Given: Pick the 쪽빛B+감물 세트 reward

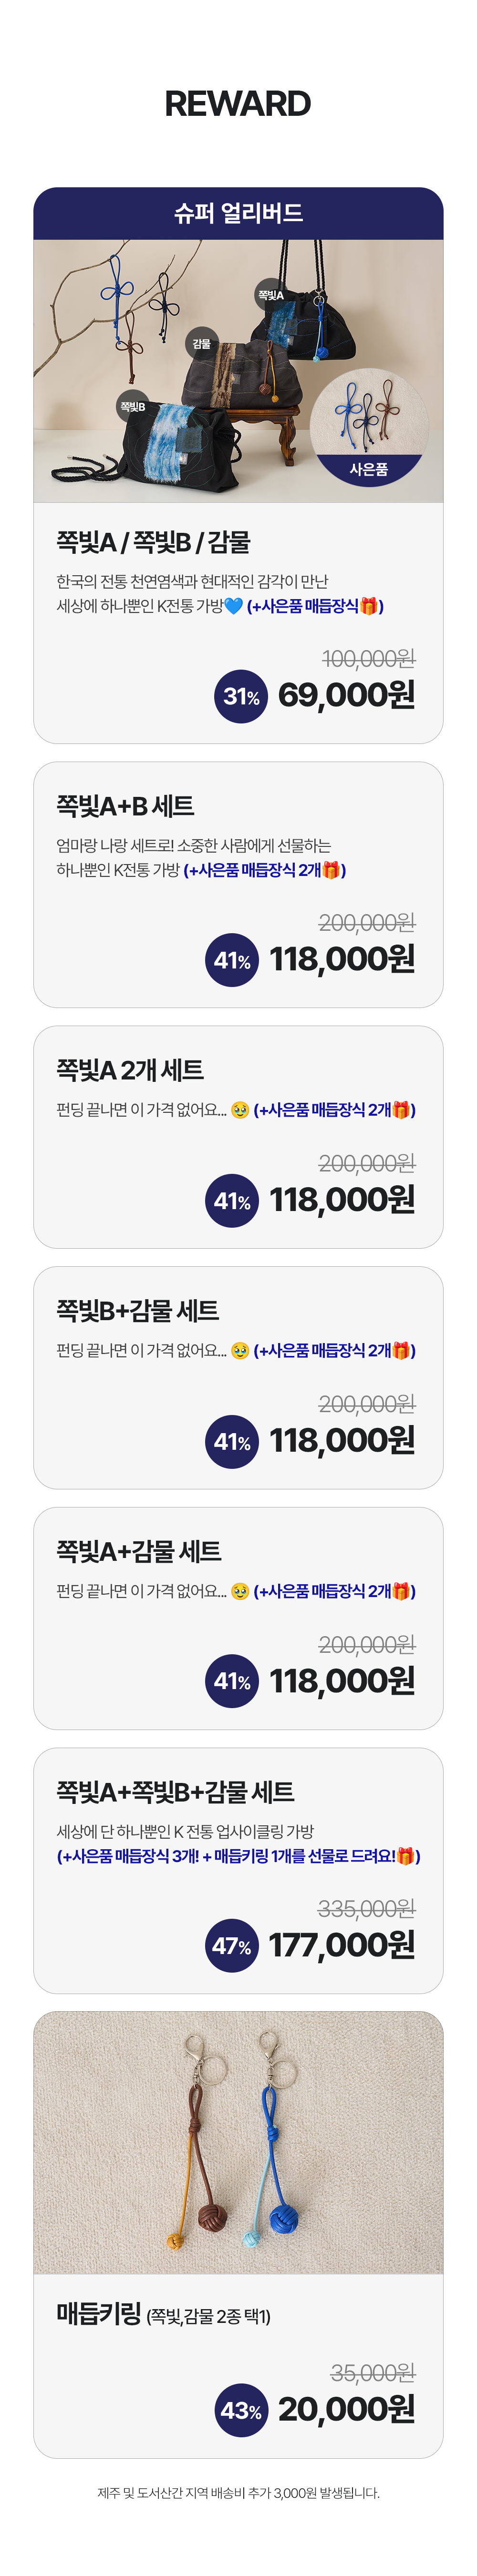Looking at the screenshot, I should 137,1310.
